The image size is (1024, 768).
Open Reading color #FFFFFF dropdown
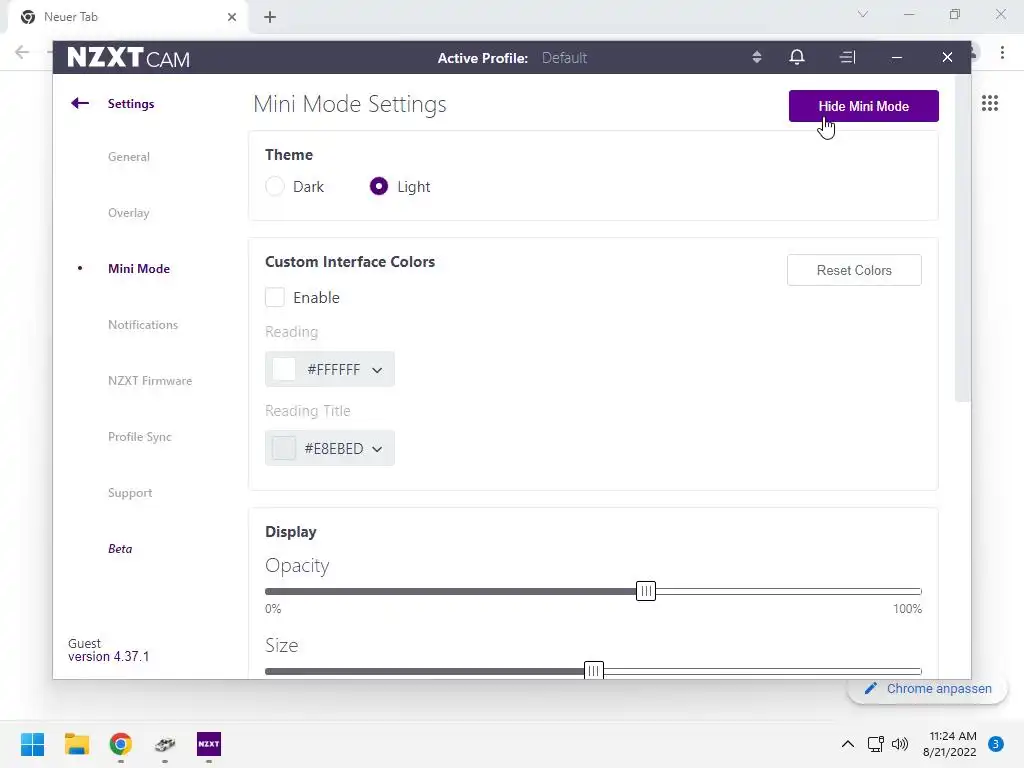tap(330, 369)
